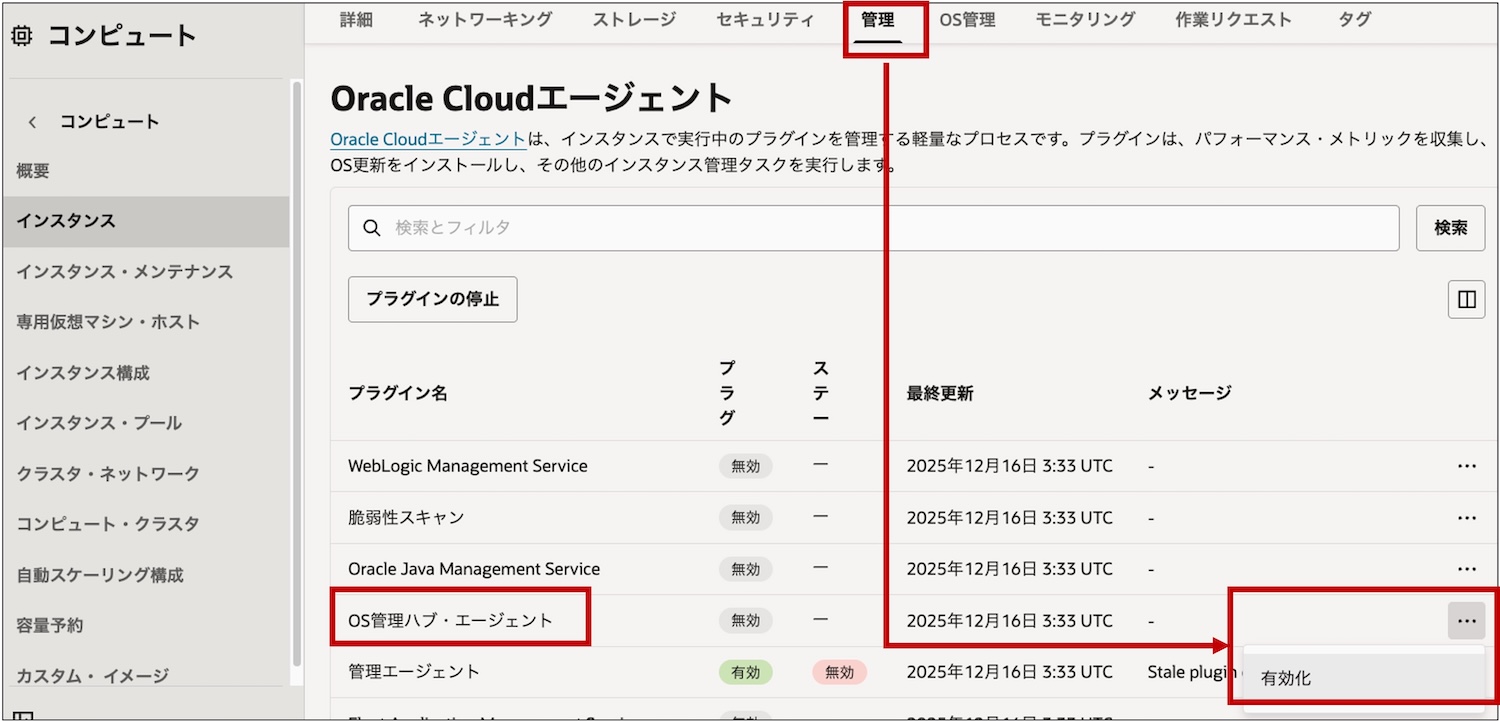Open actions menu for OS管理ハブ・エージェント
Viewport: 1500px width, 721px height.
(1466, 621)
